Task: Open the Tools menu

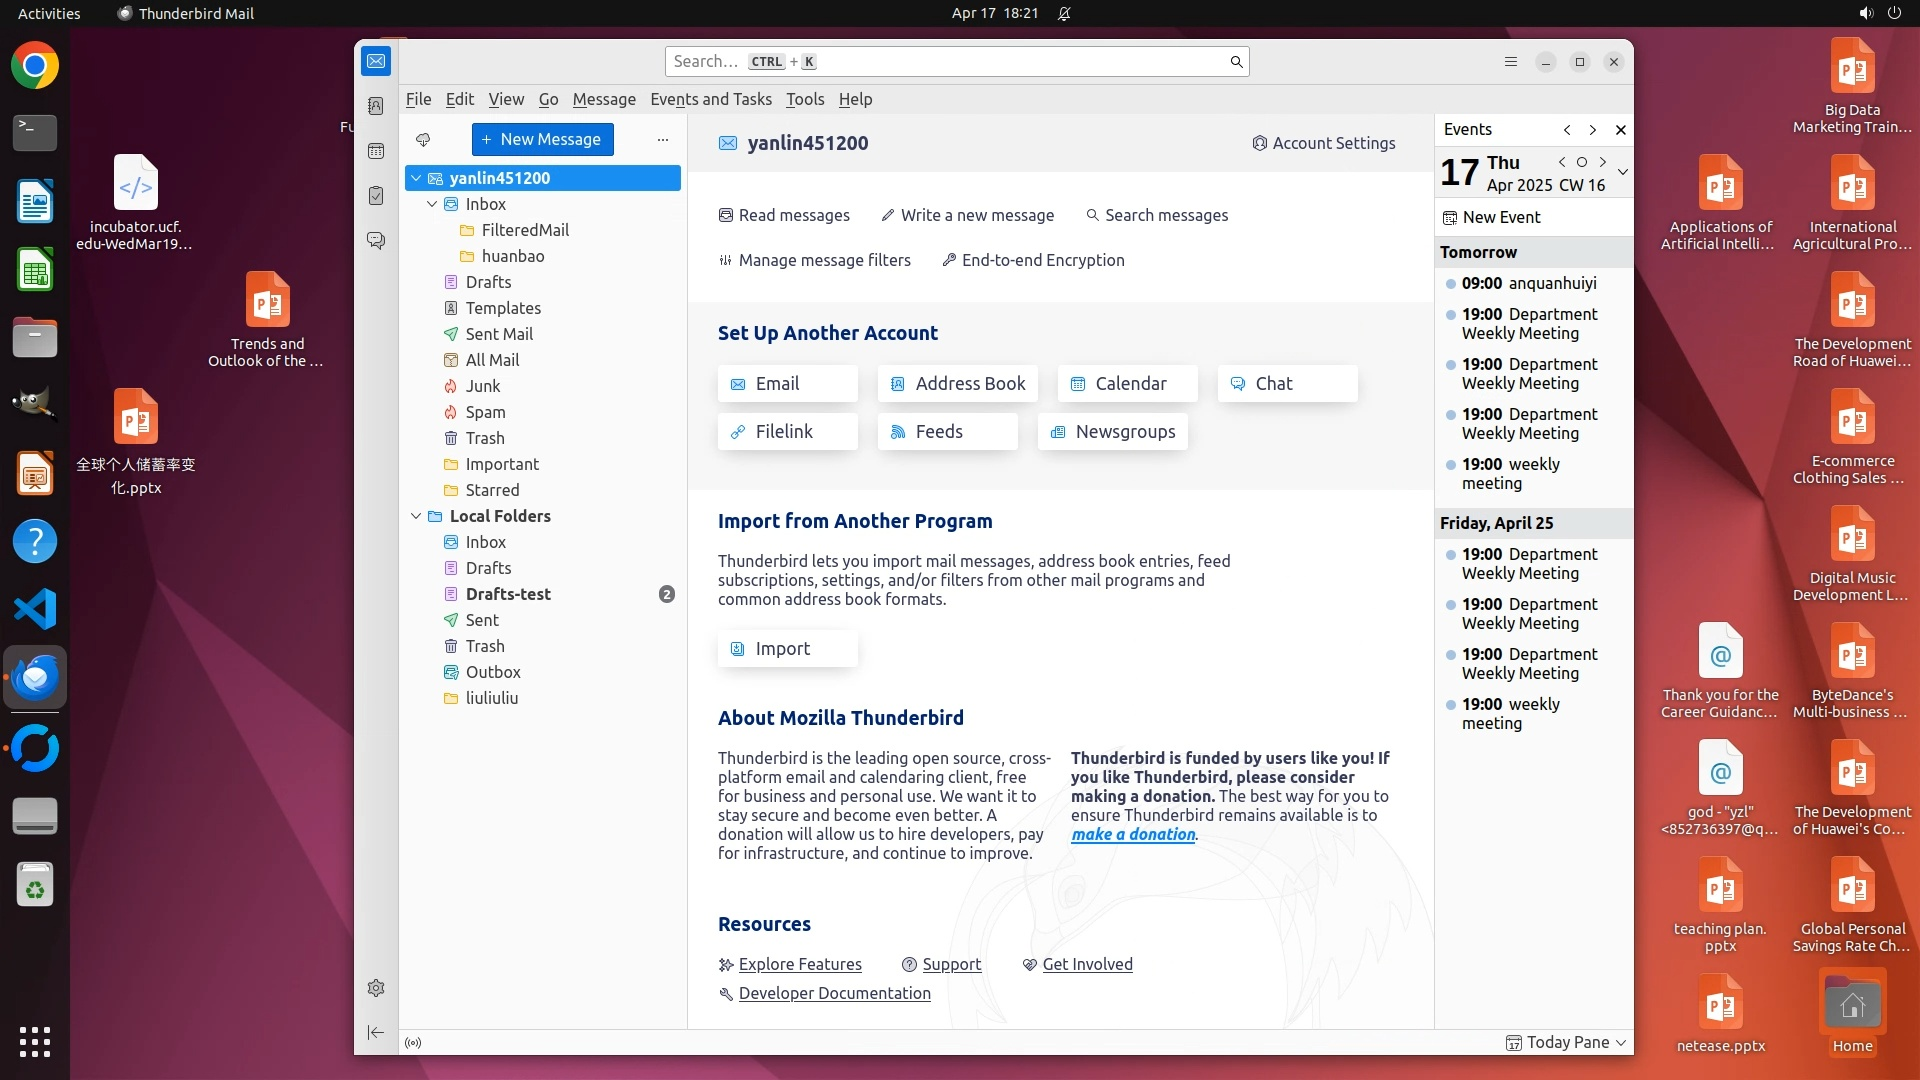Action: pos(804,99)
